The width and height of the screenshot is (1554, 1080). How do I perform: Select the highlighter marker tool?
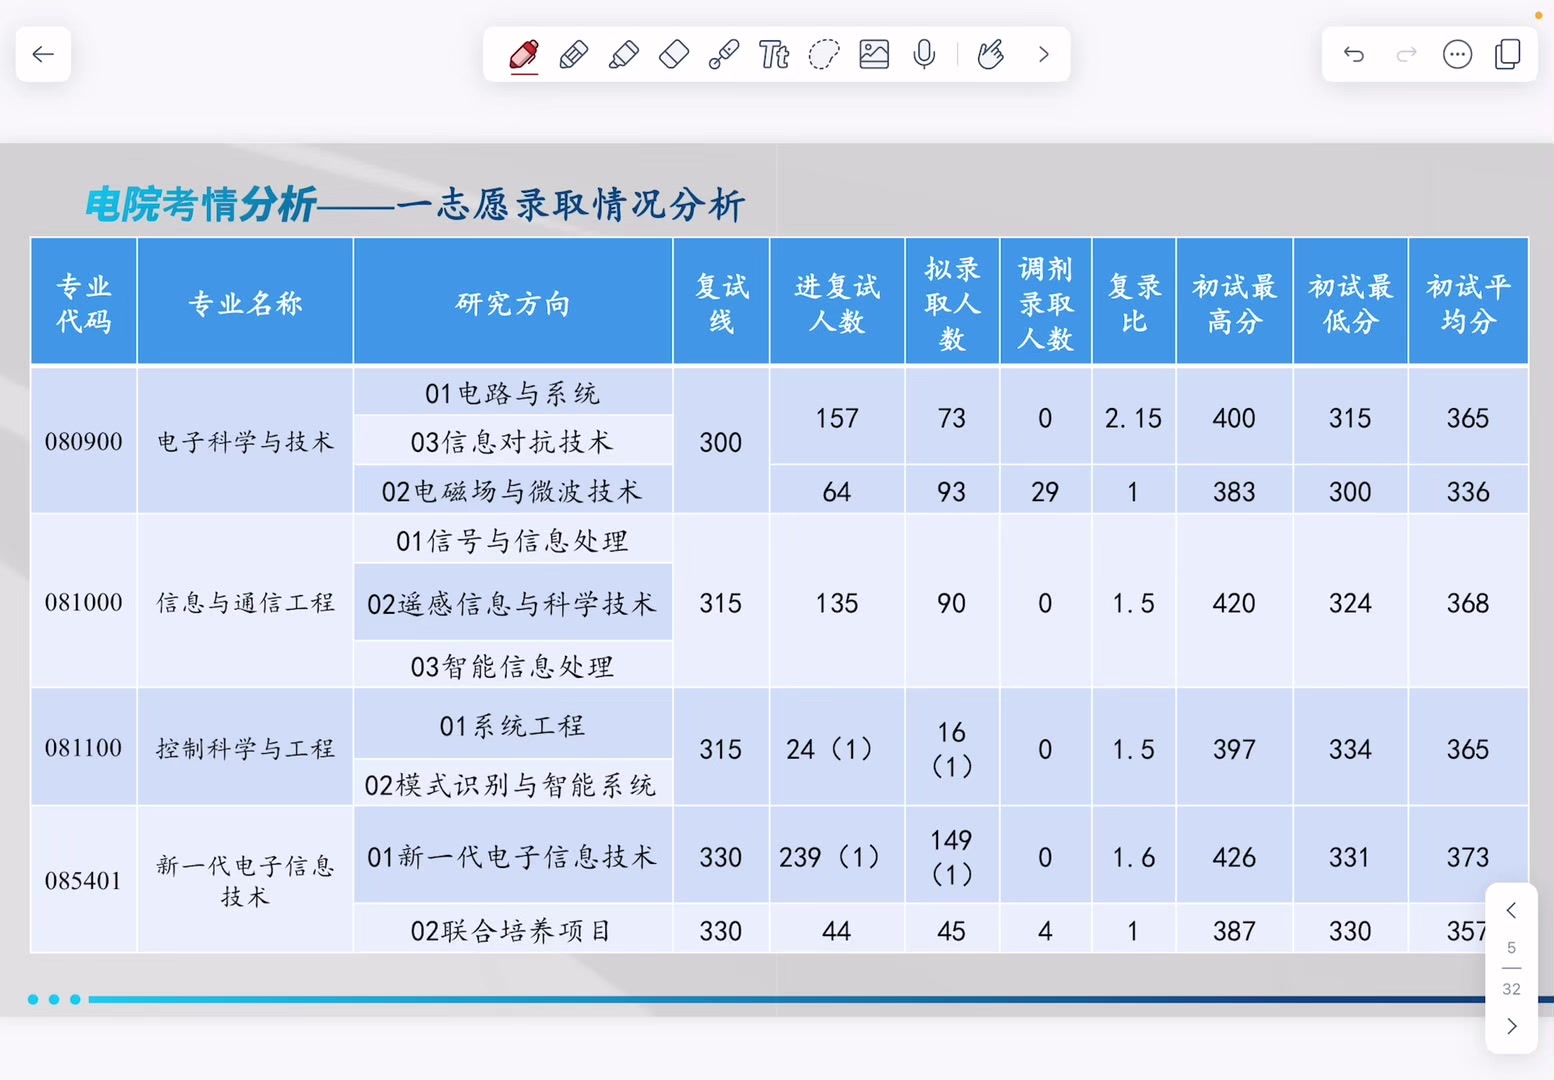tap(624, 54)
